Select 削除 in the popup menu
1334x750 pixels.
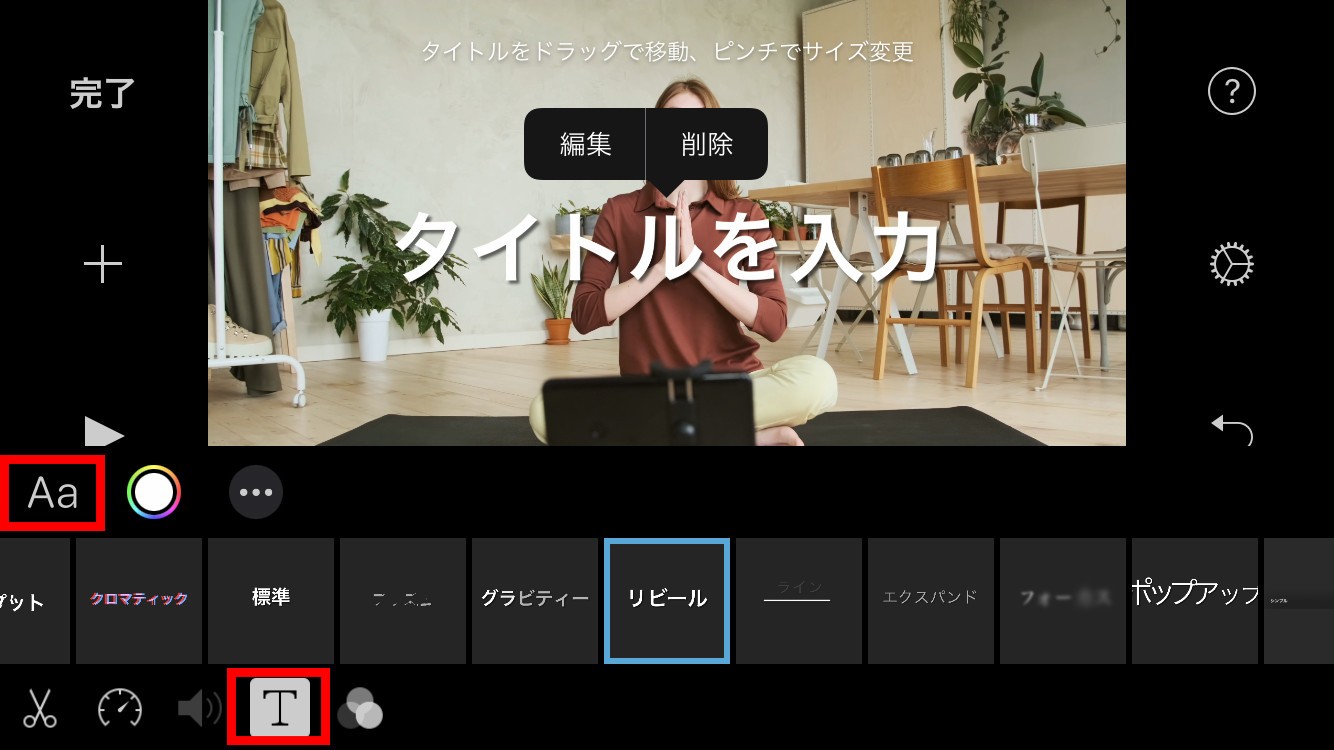[x=707, y=144]
